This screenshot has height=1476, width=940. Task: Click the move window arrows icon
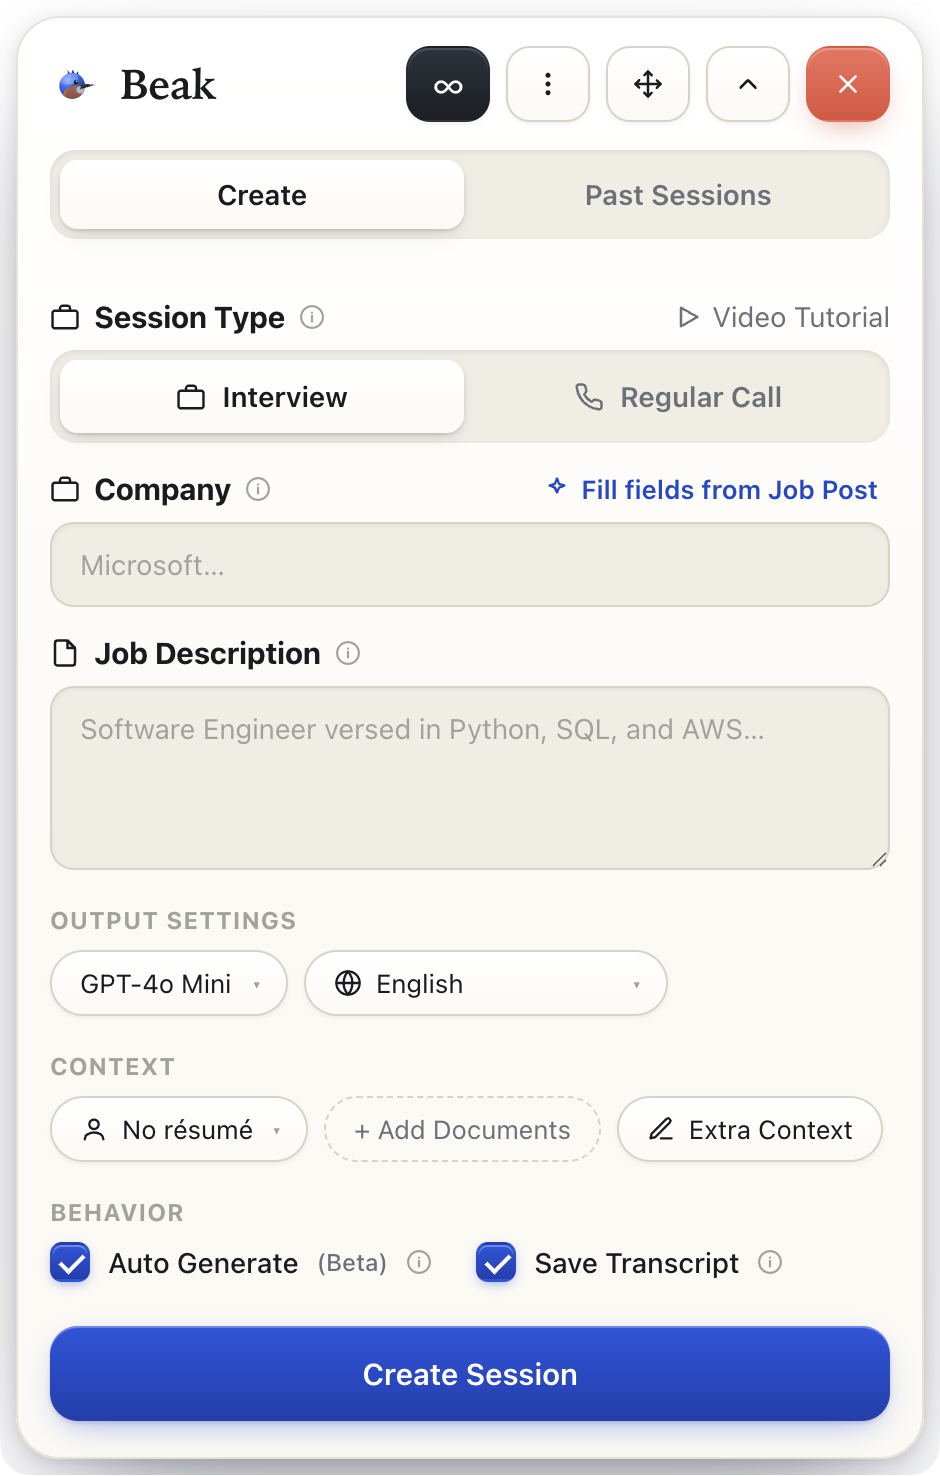648,84
